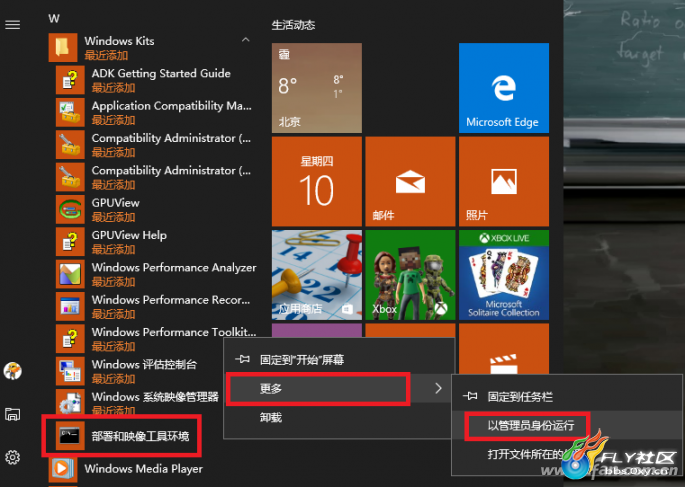685x487 pixels.
Task: Select 固定到"开始"屏幕 in context menu
Action: [339, 359]
